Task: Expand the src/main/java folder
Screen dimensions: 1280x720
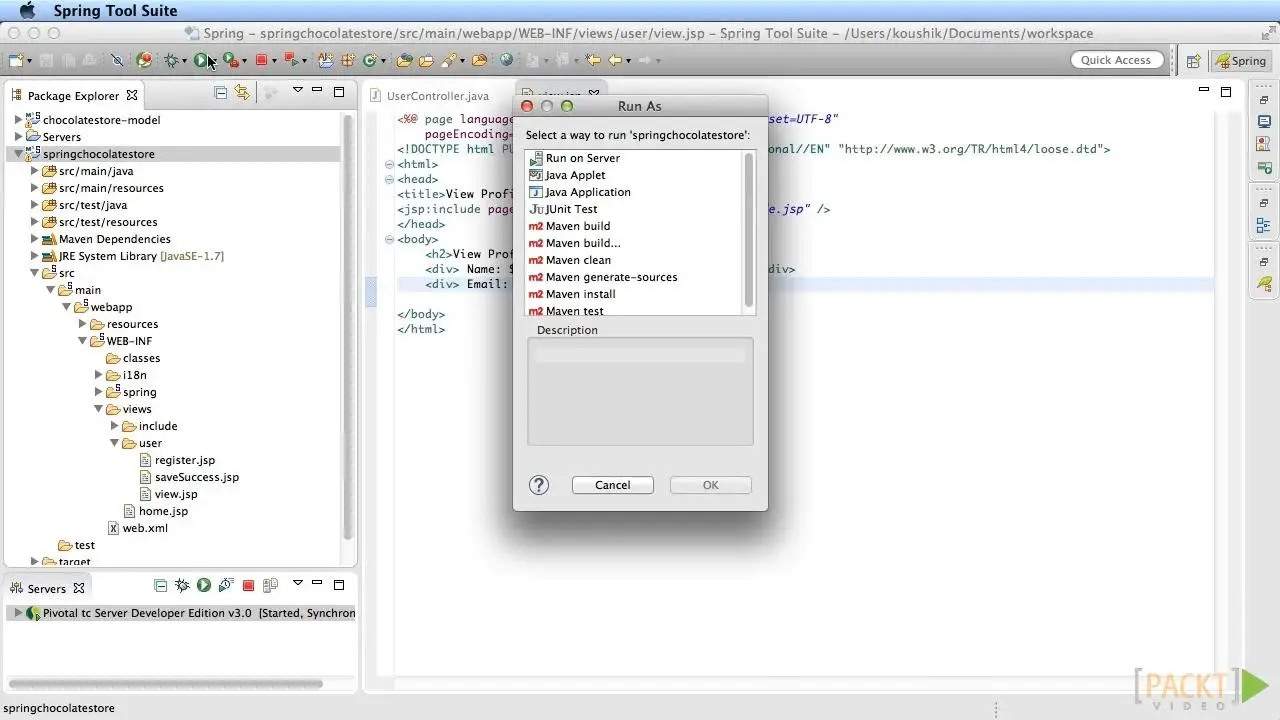Action: click(34, 171)
